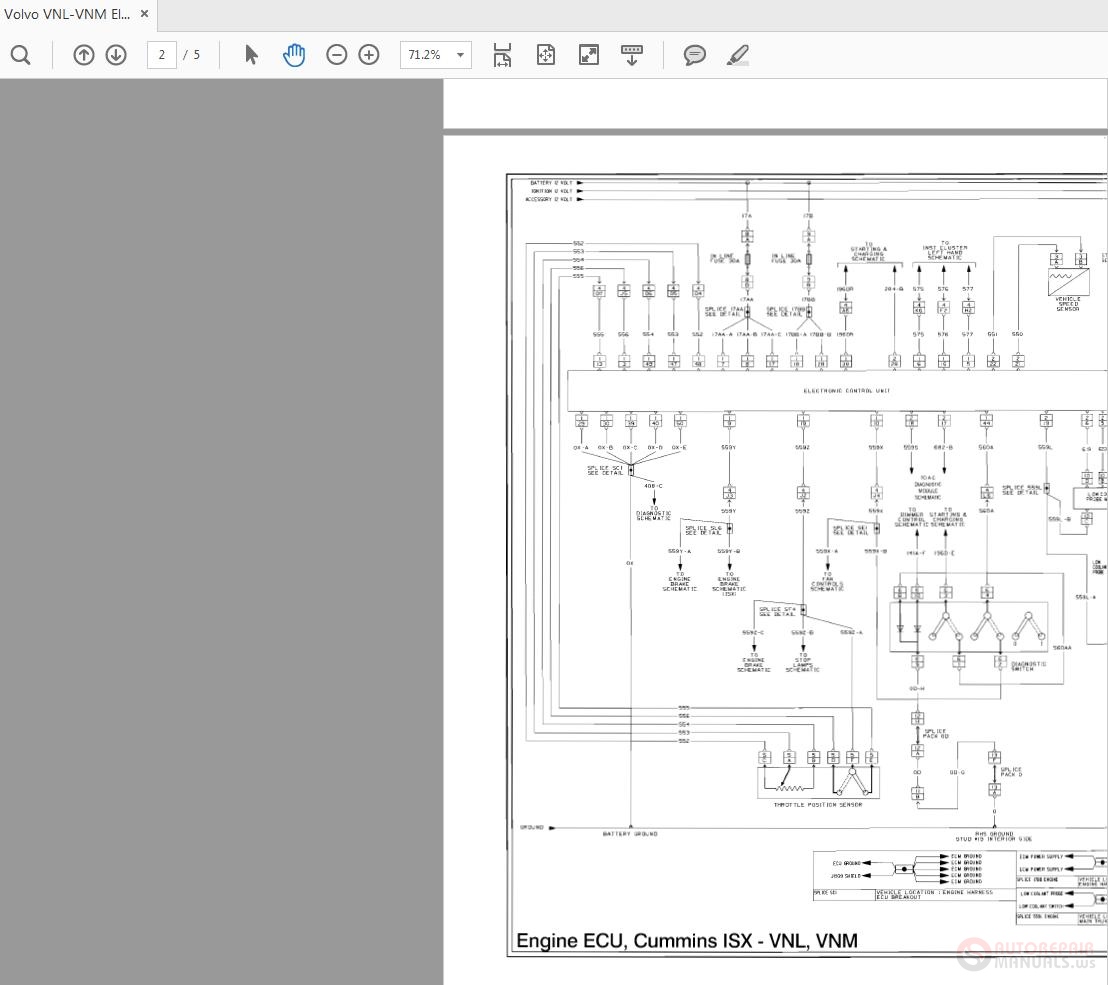This screenshot has height=985, width=1108.
Task: Switch to the Volvo VNL-VNM tab
Action: coord(67,14)
